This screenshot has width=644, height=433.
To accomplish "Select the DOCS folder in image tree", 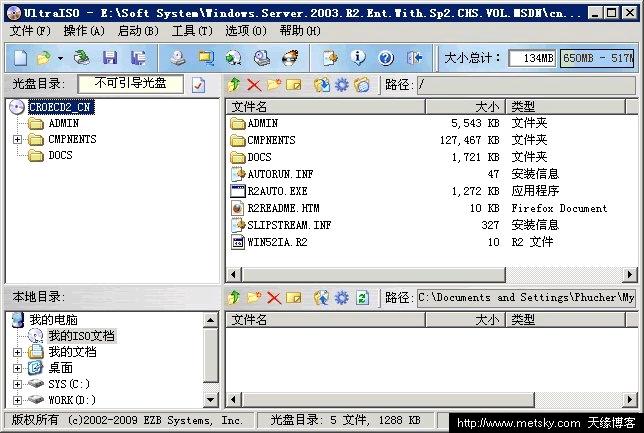I will 60,155.
